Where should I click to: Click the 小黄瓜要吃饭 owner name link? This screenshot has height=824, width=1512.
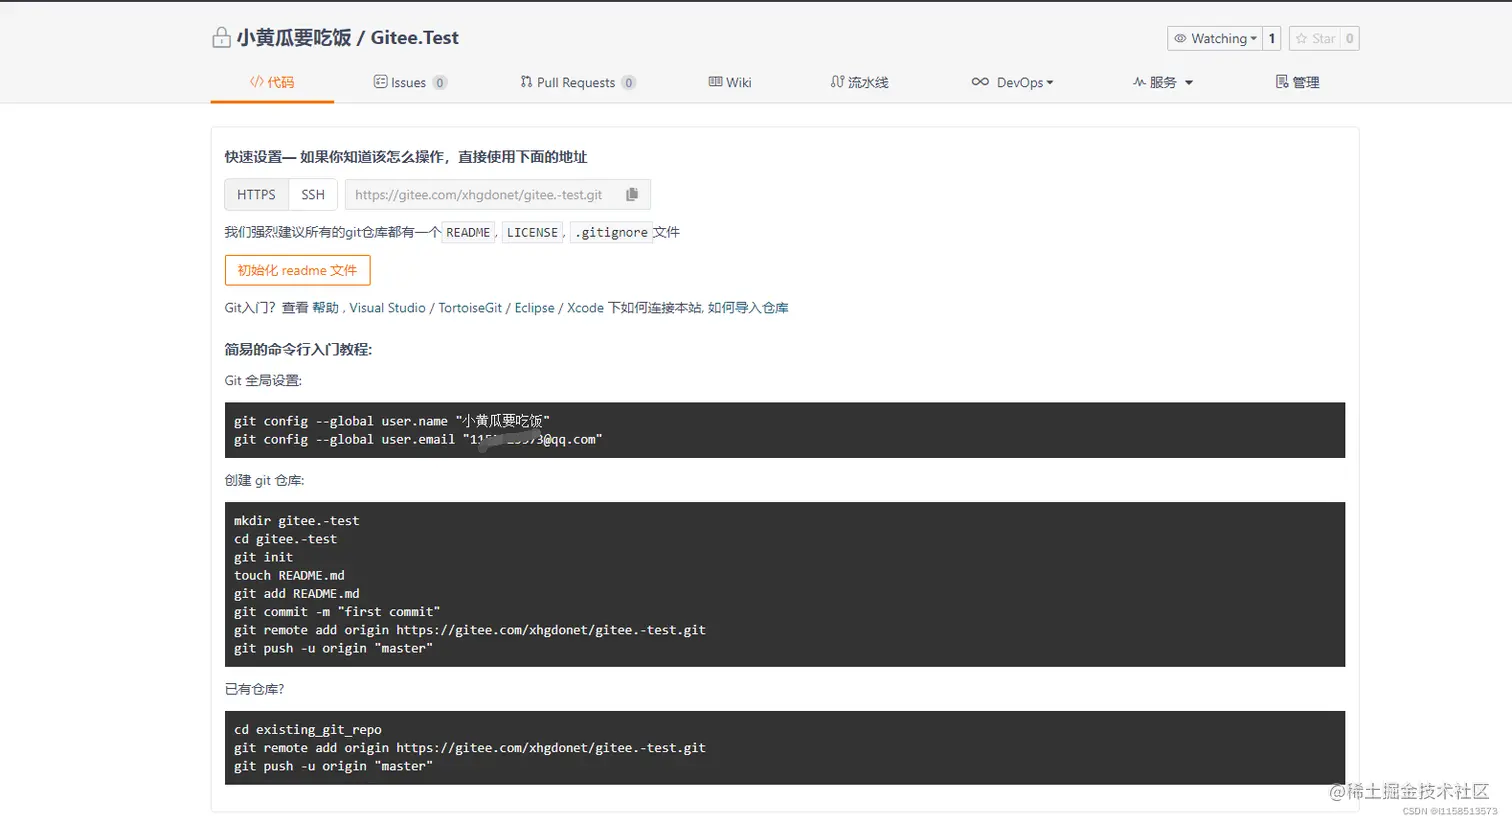click(294, 38)
